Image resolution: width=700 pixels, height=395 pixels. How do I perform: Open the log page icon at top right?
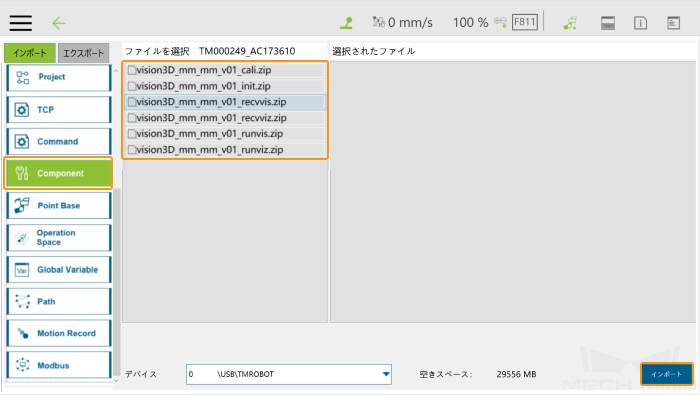coord(673,23)
